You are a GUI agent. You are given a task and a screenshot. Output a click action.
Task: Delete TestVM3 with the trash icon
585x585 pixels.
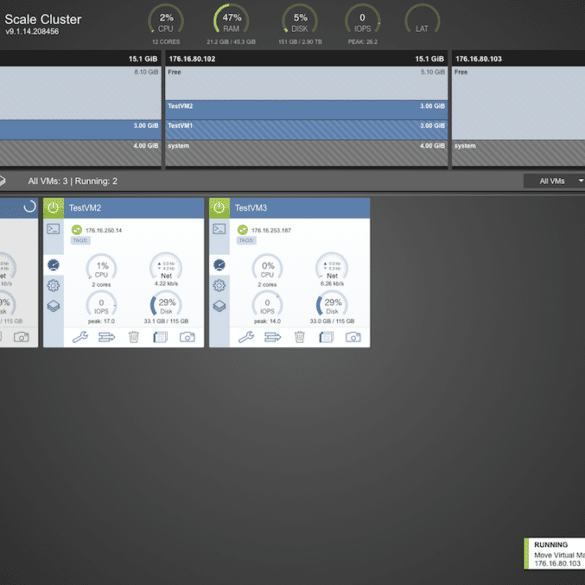(300, 337)
